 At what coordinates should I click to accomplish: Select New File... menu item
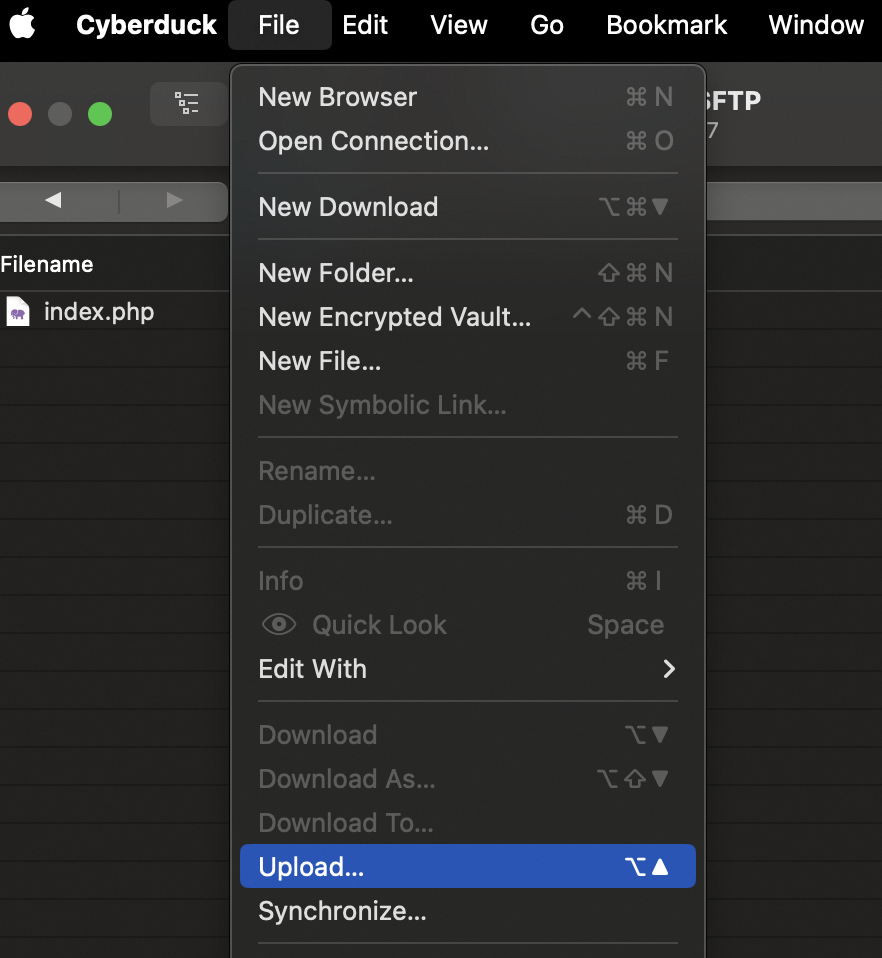pyautogui.click(x=319, y=361)
